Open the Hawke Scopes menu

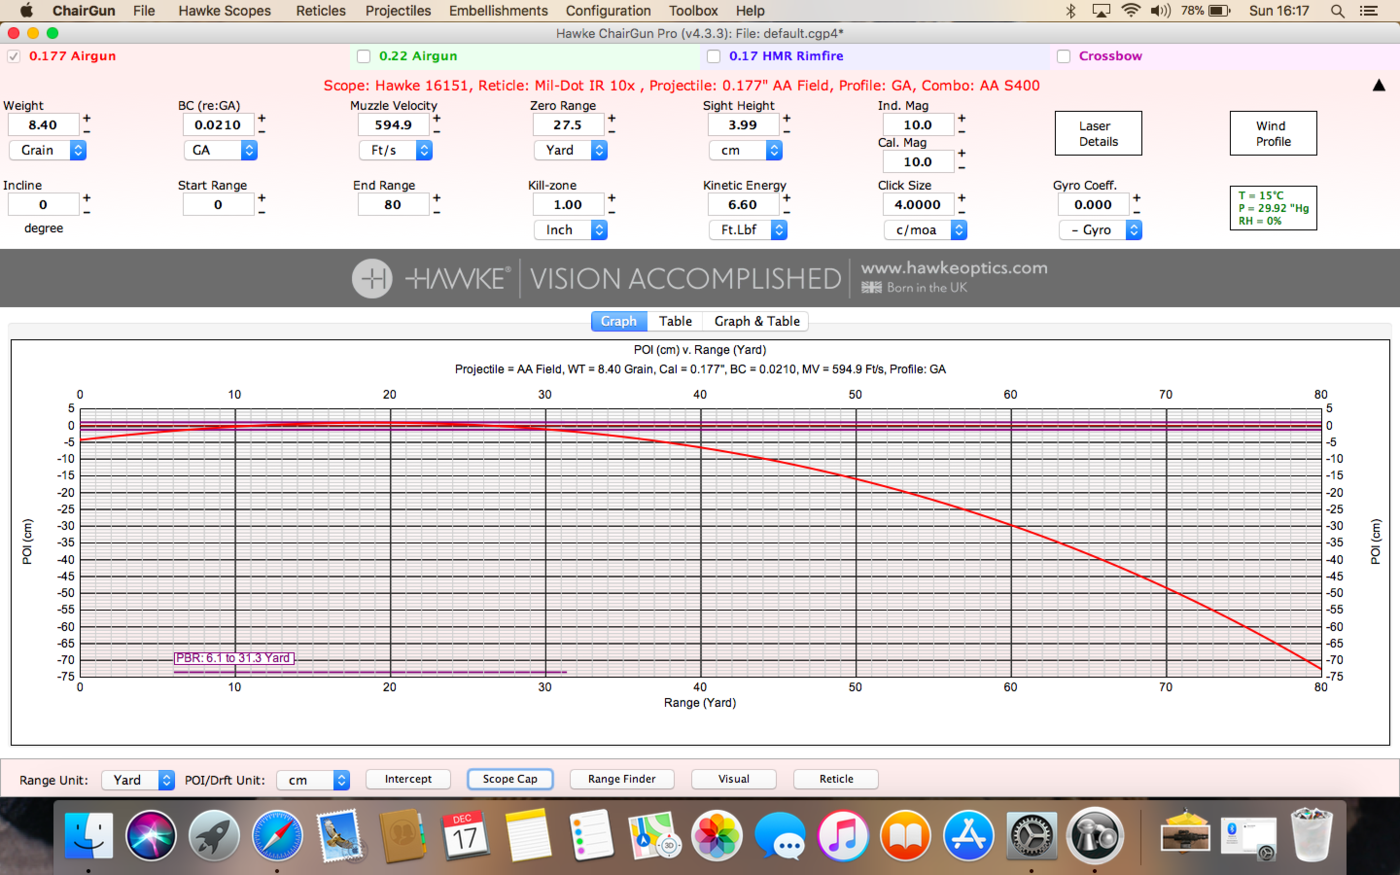(225, 11)
